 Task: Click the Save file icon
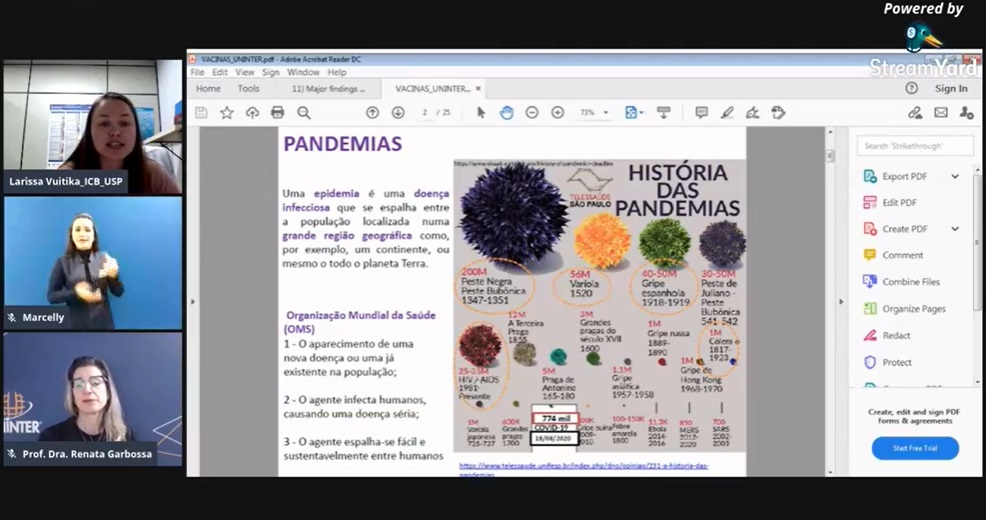(201, 113)
